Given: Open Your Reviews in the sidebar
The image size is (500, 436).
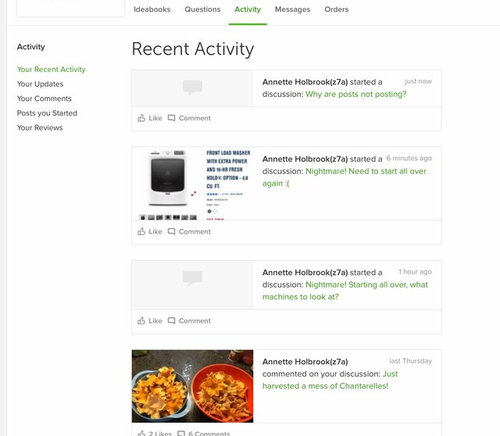Looking at the screenshot, I should (x=40, y=128).
